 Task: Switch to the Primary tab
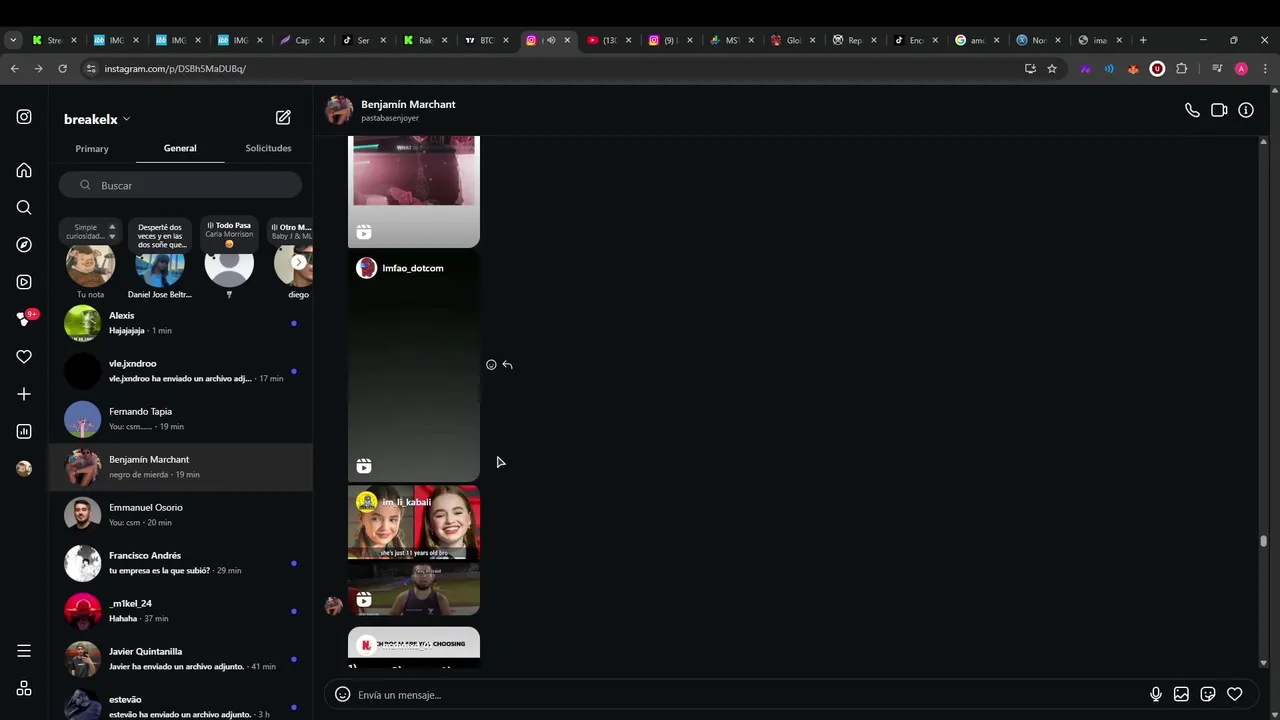92,148
